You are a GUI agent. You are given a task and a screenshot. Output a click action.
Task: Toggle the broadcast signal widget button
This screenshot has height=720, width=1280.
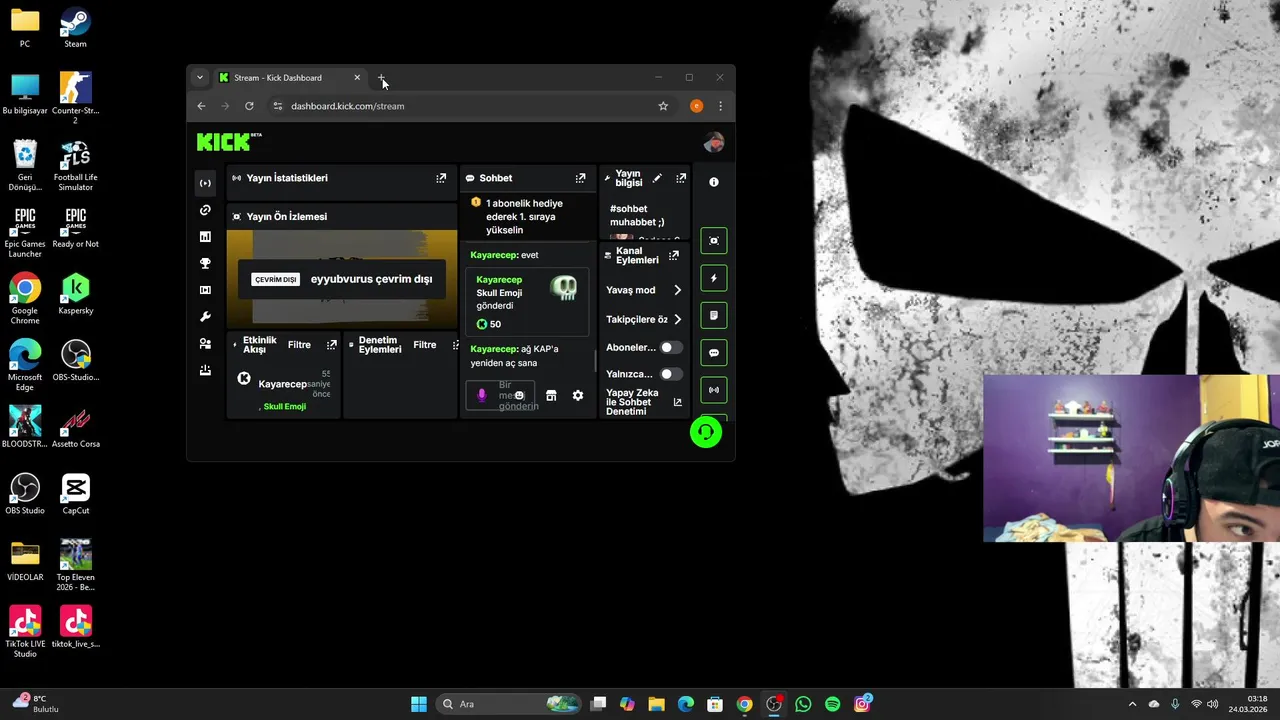point(714,390)
